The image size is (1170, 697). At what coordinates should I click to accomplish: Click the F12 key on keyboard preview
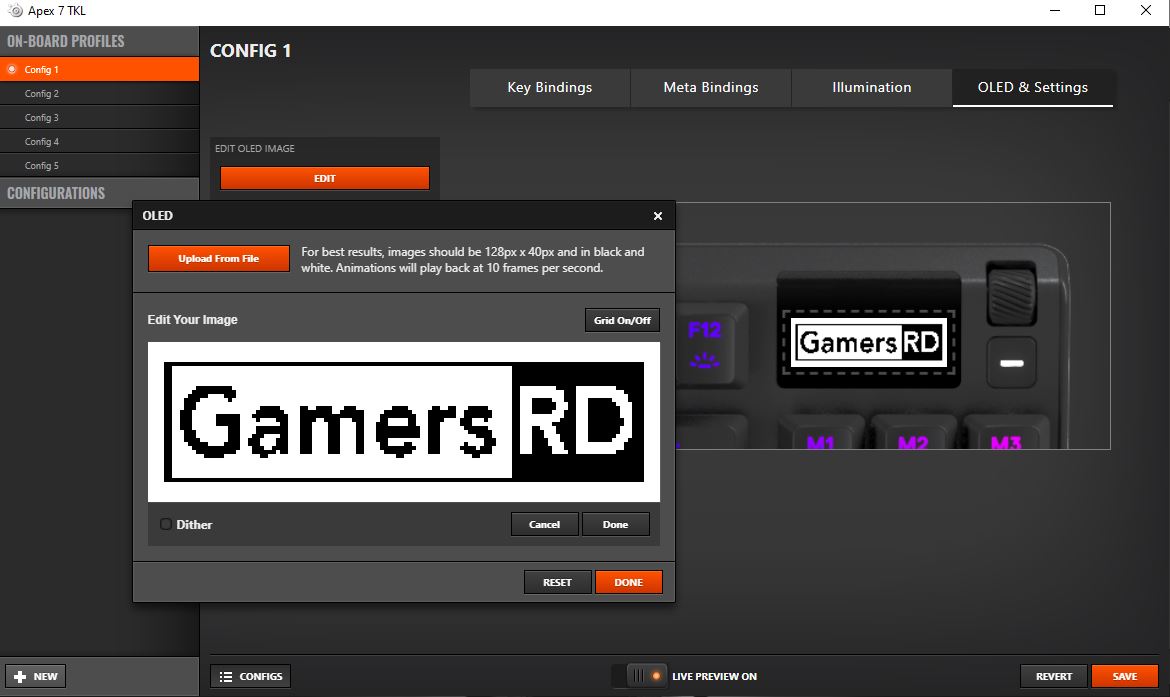tap(705, 342)
